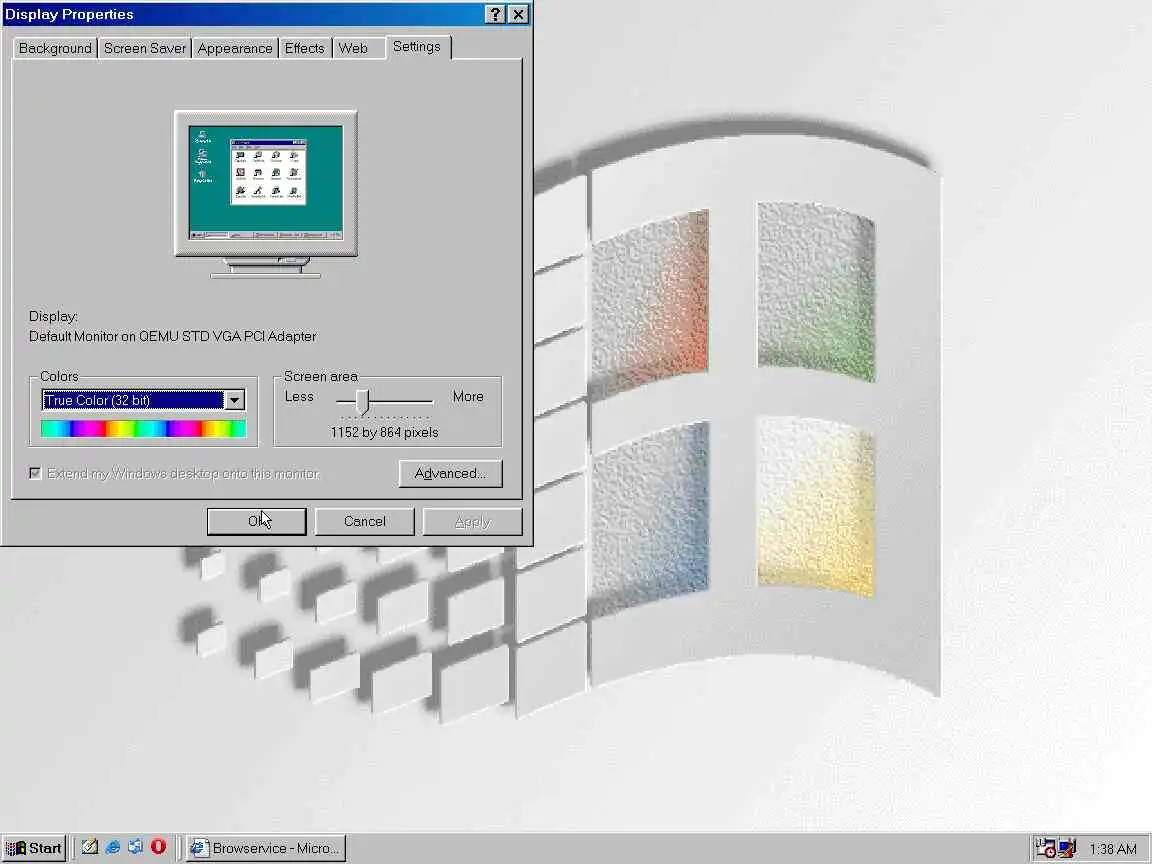This screenshot has height=864, width=1152.
Task: Click 'Default Monitor on QEMU STD VGA PCI Adapter' text
Action: 173,336
